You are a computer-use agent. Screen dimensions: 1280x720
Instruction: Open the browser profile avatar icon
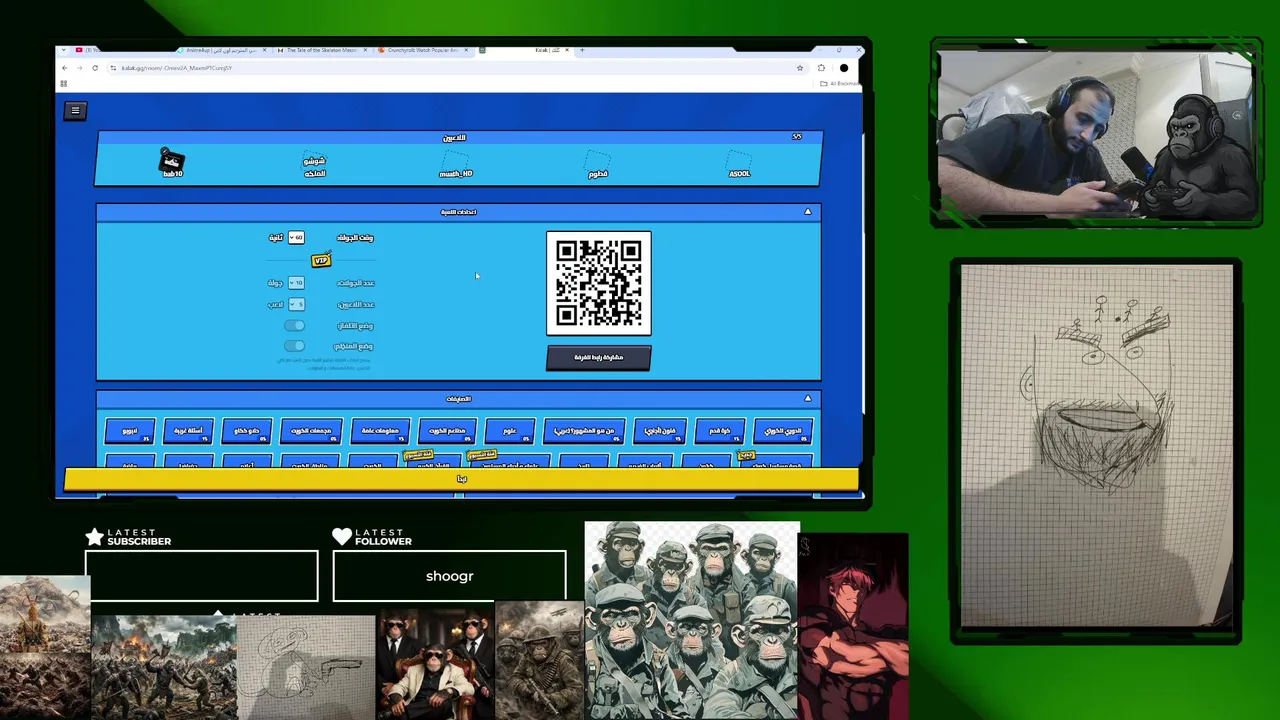click(844, 68)
